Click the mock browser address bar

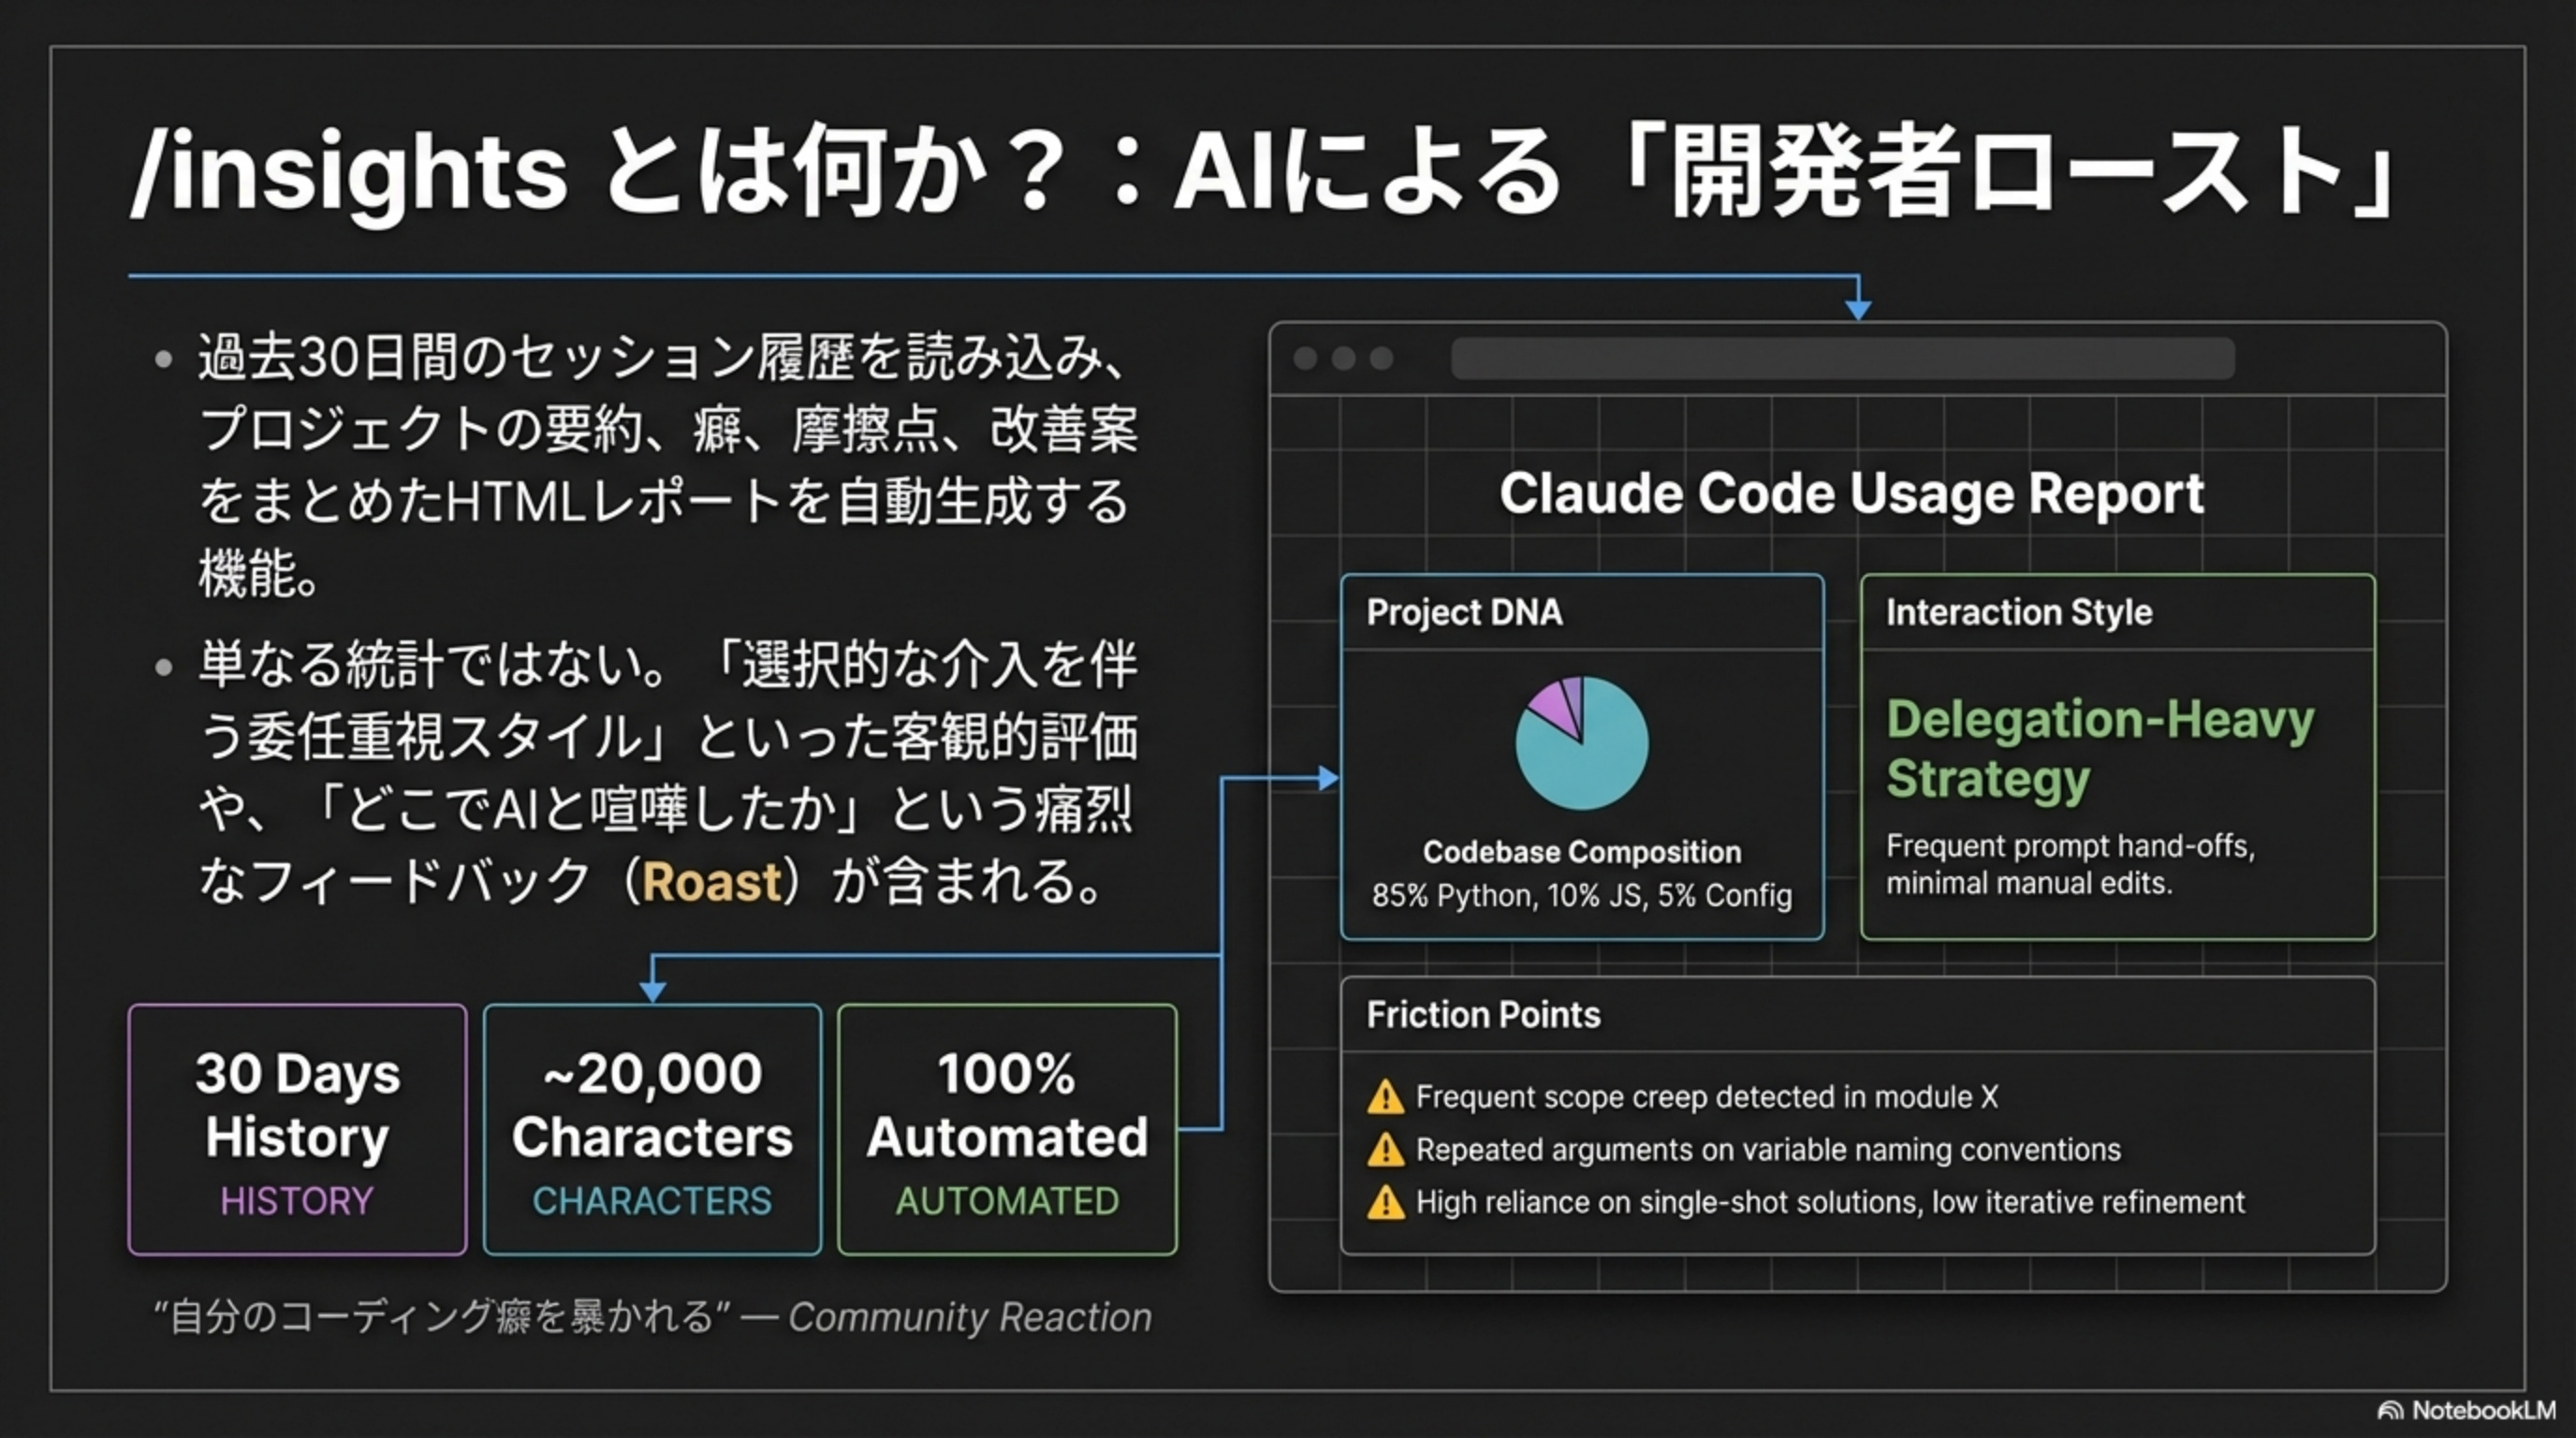tap(1842, 358)
